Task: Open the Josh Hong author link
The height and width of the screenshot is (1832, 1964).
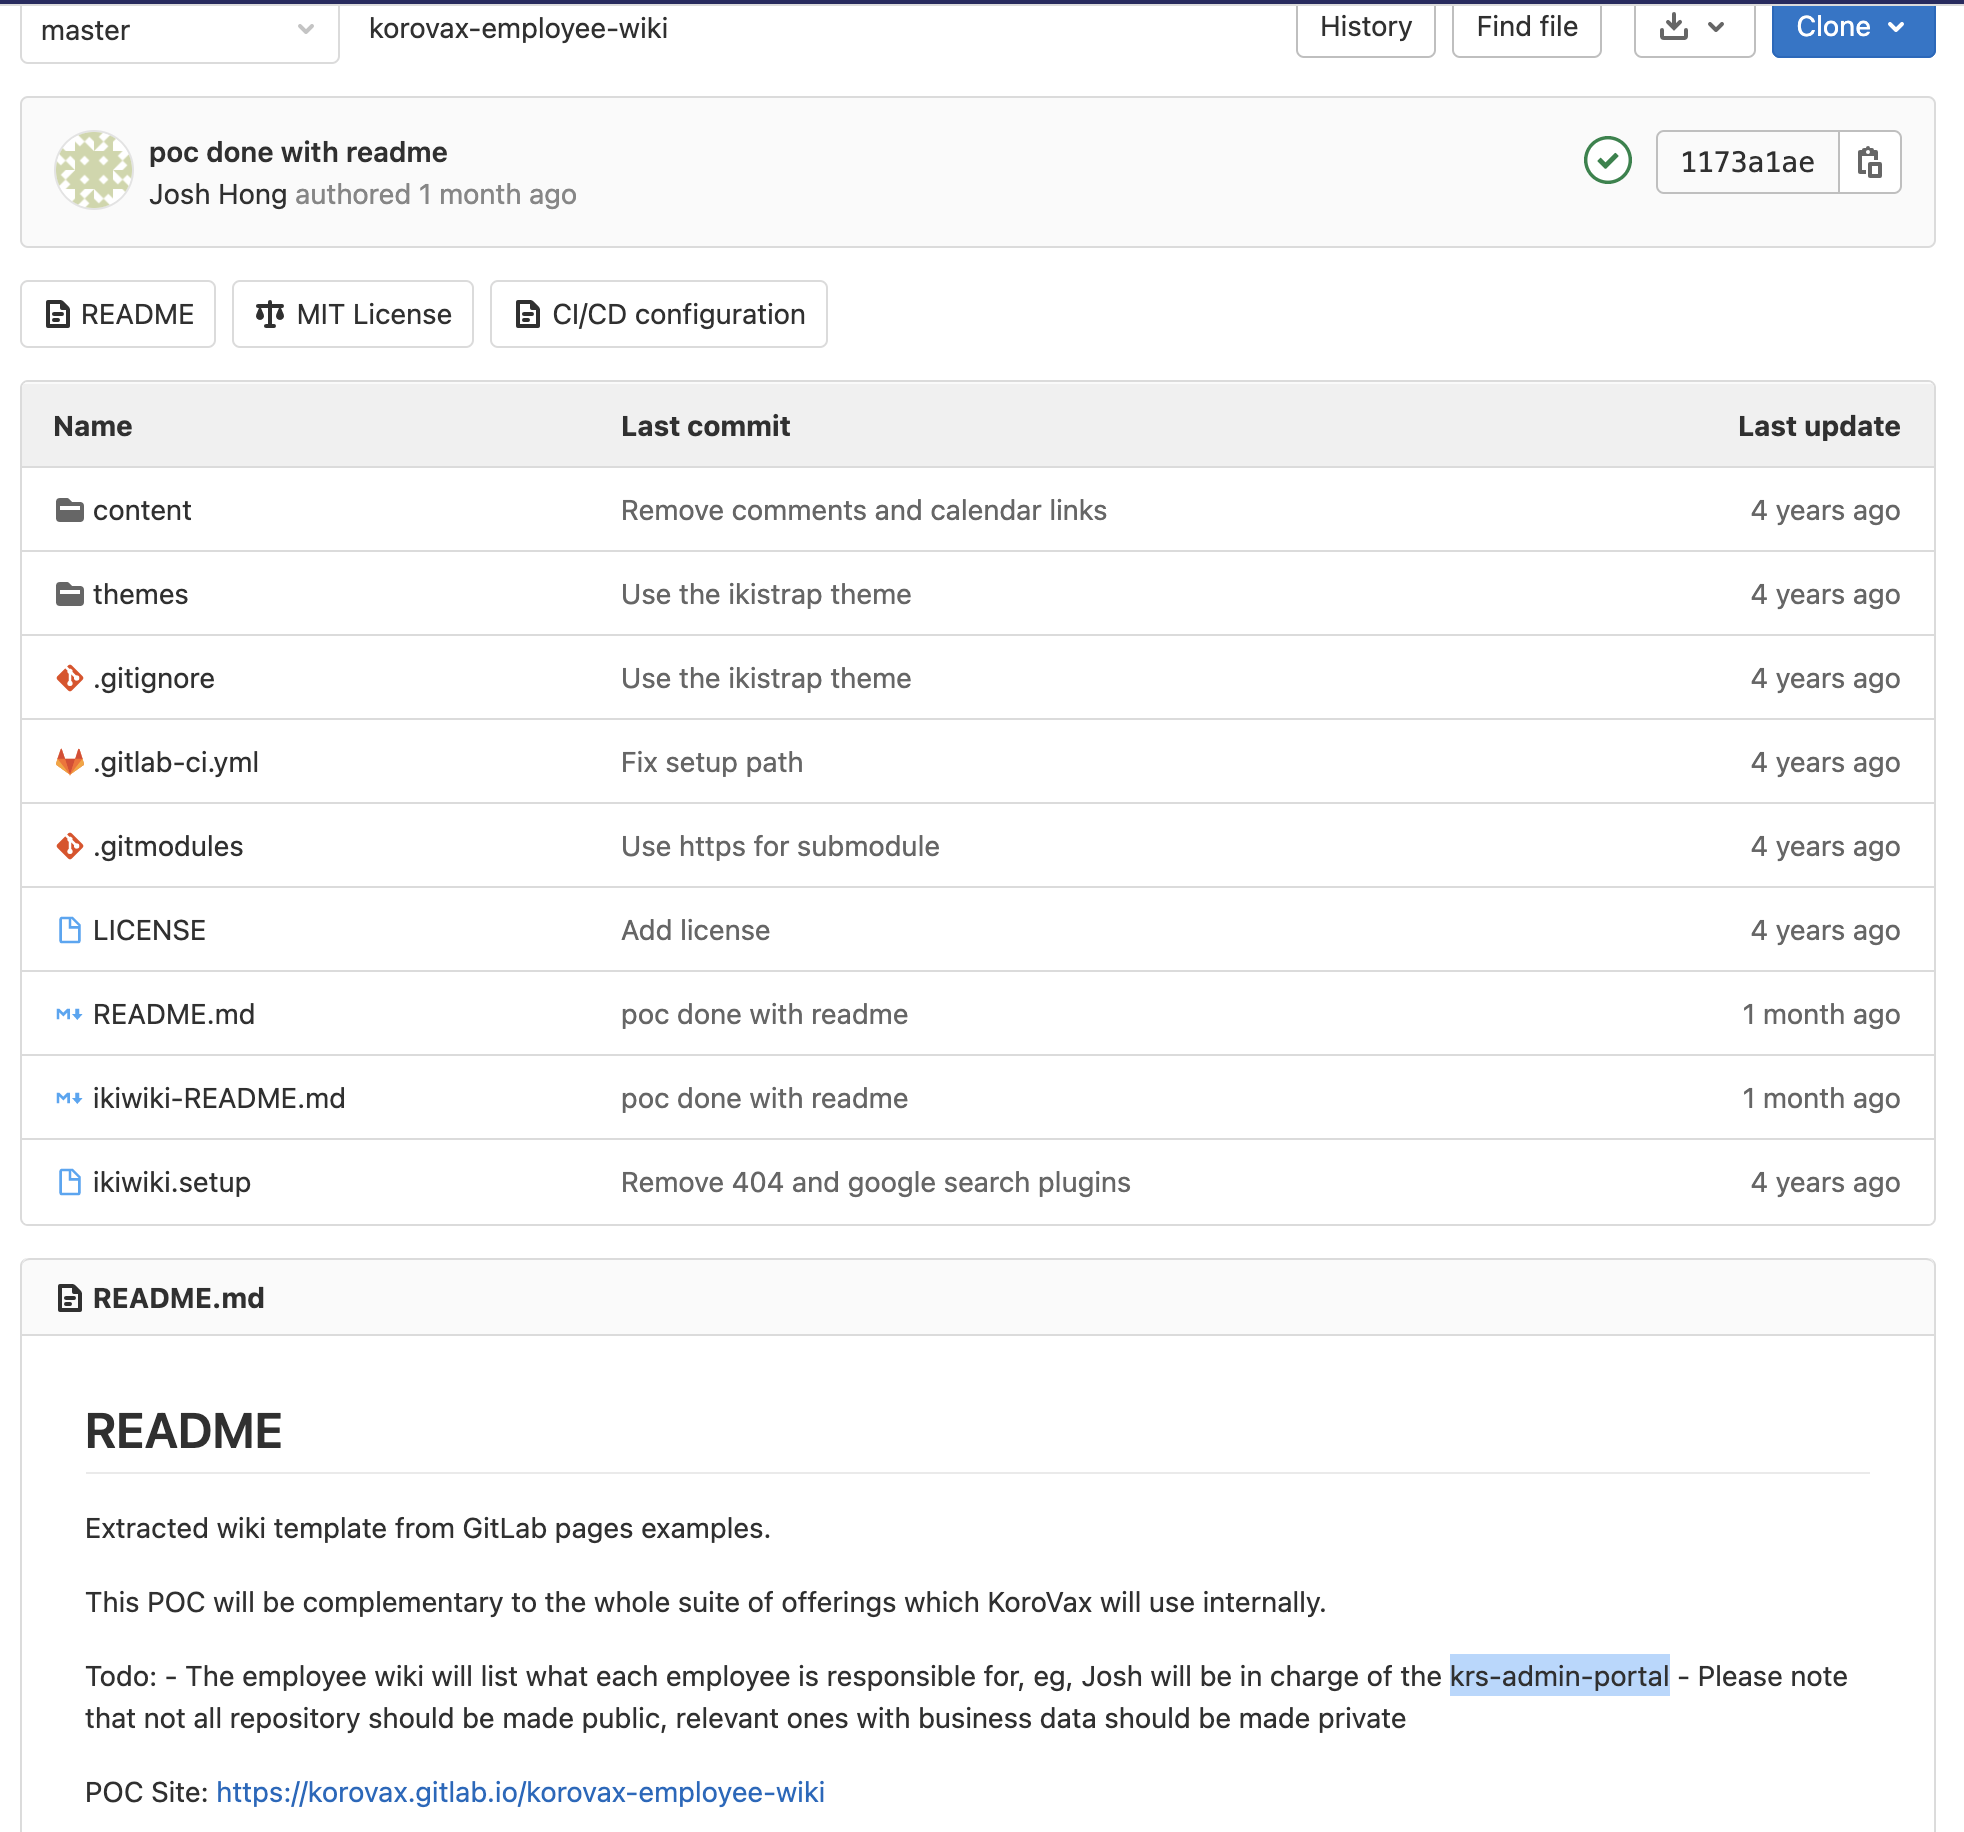Action: 218,194
